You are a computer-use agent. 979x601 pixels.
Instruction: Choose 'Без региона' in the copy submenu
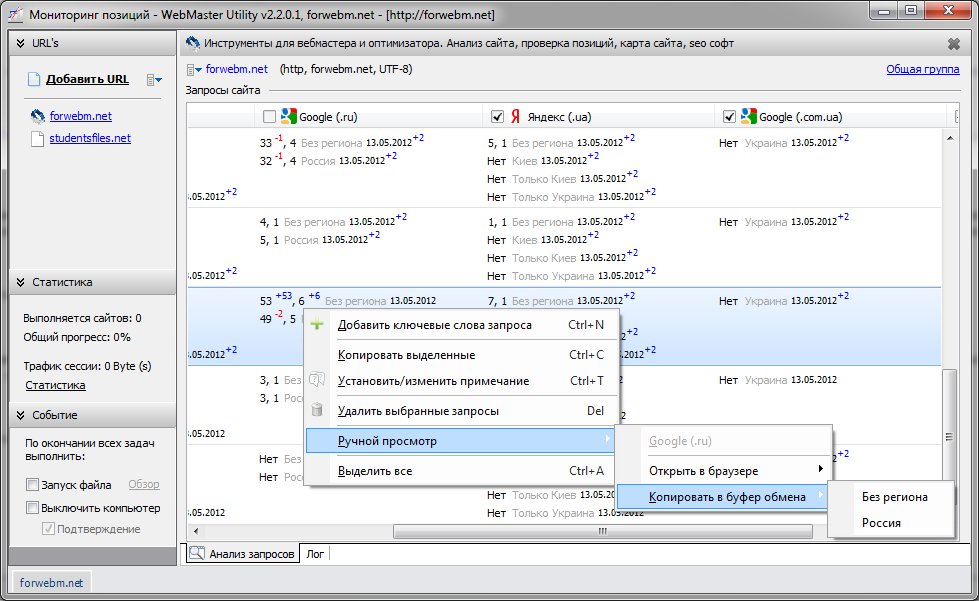point(894,497)
